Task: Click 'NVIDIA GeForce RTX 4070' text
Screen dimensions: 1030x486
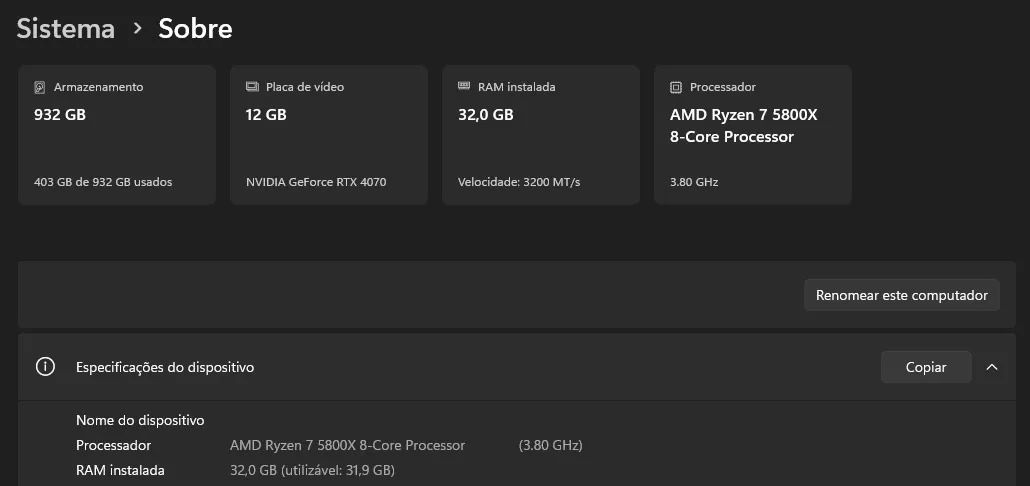Action: coord(316,182)
